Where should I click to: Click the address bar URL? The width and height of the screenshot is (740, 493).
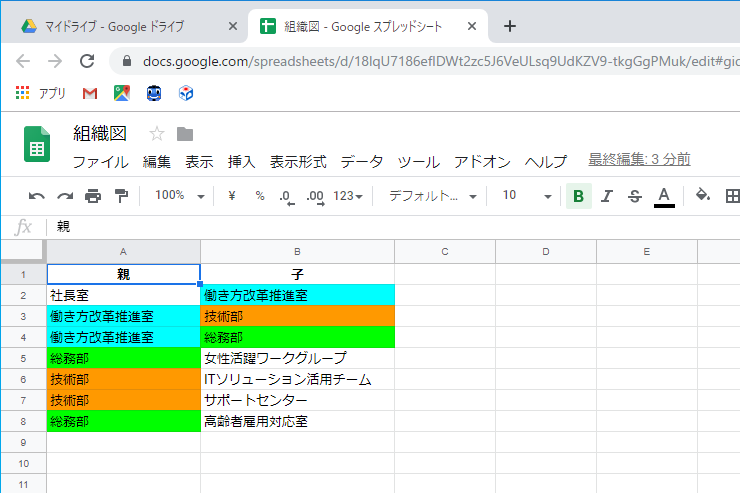[x=440, y=61]
